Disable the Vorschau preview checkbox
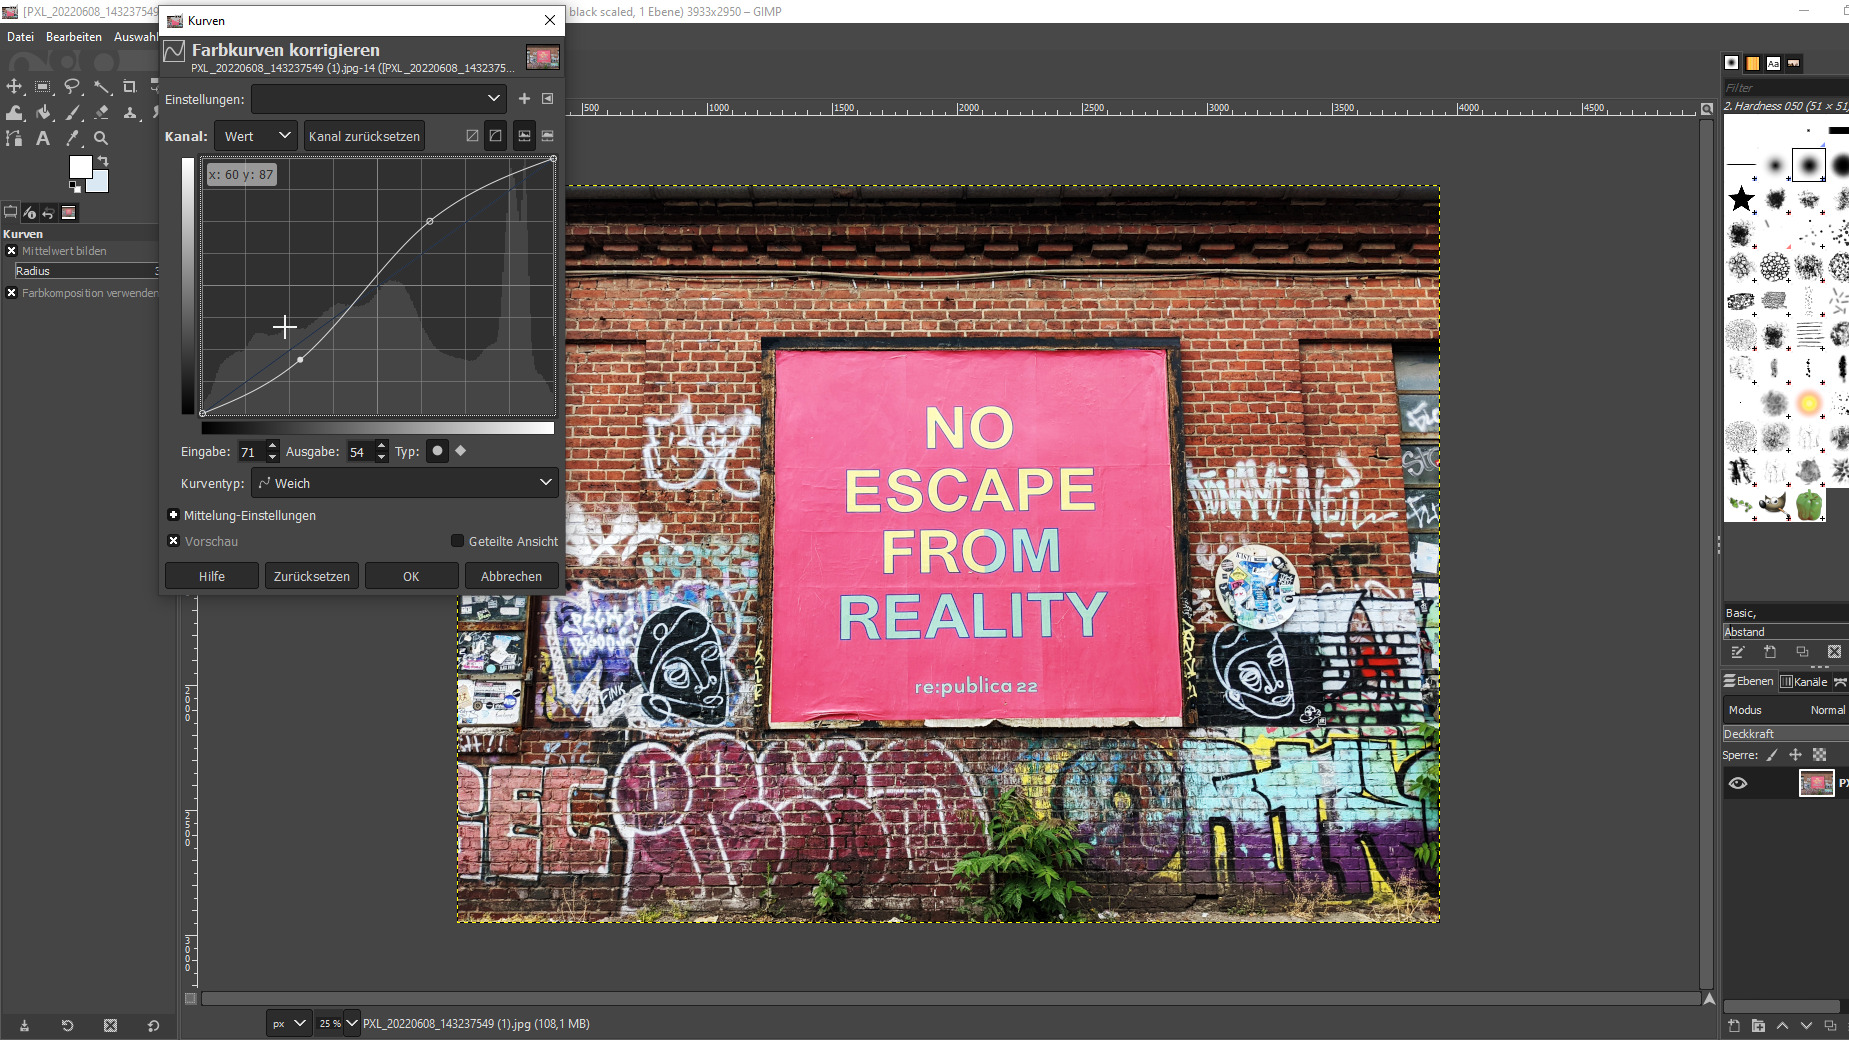This screenshot has width=1849, height=1040. click(173, 541)
